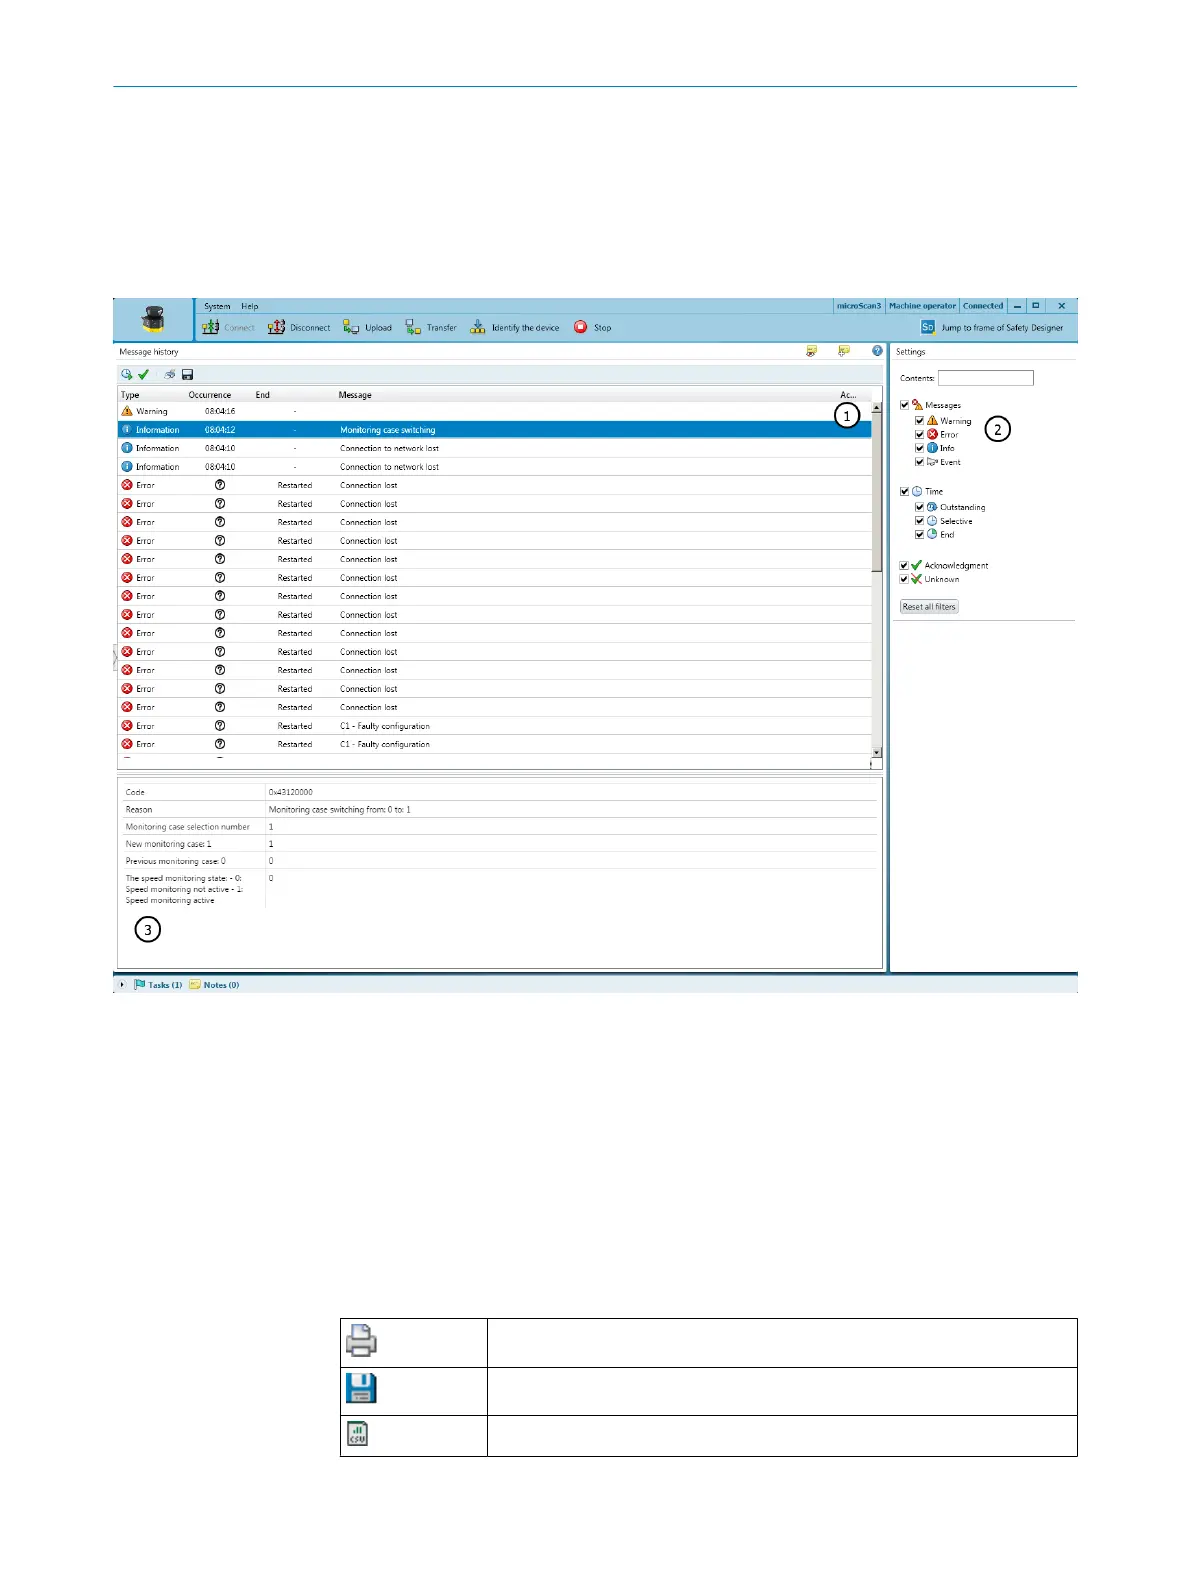
Task: Toggle the Time checkbox
Action: [x=904, y=491]
